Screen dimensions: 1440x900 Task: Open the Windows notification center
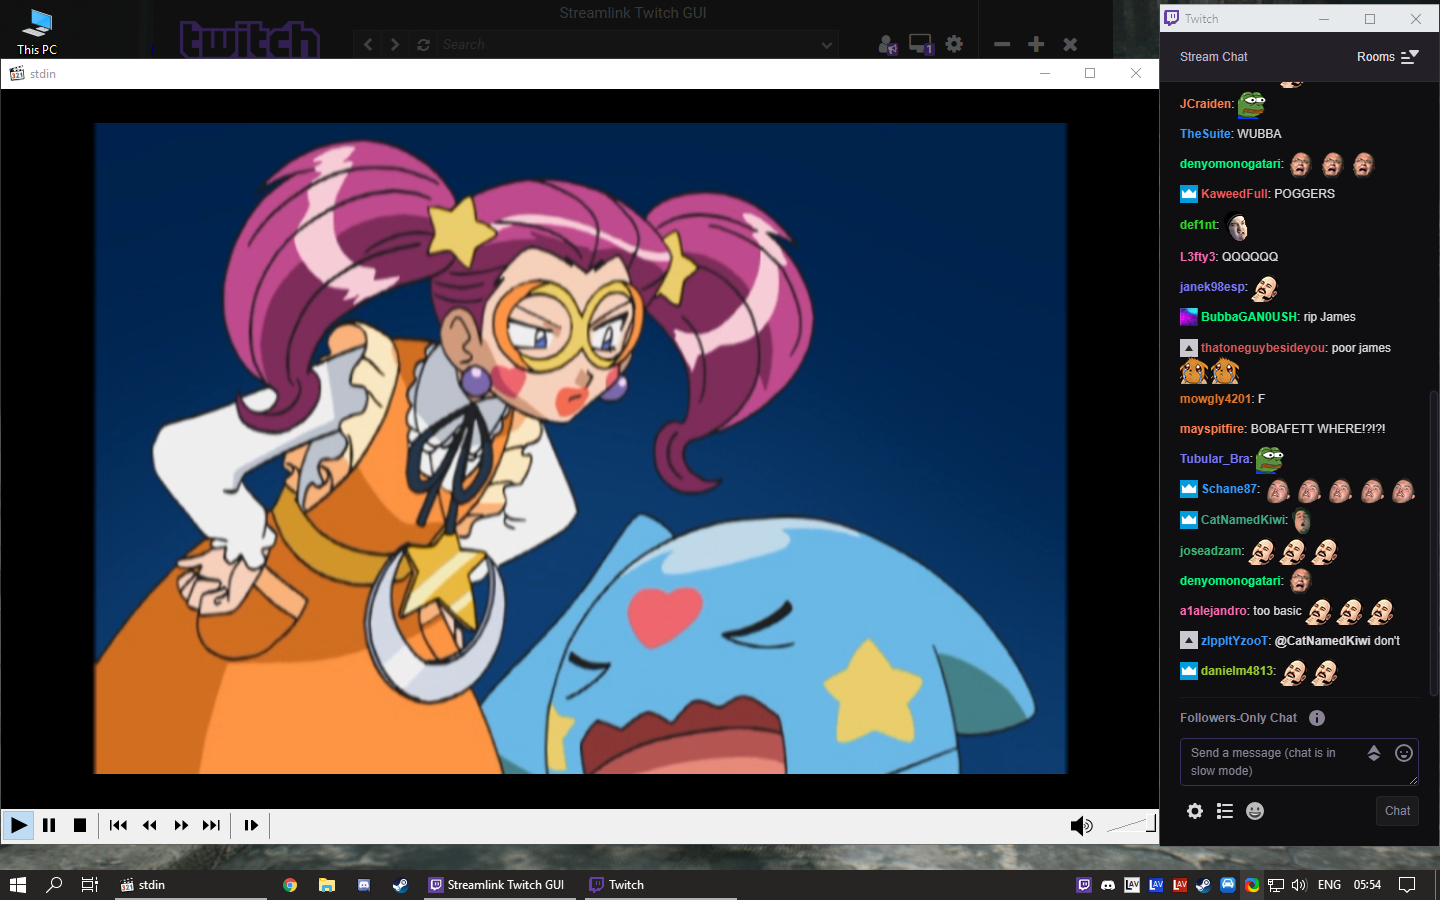1407,885
